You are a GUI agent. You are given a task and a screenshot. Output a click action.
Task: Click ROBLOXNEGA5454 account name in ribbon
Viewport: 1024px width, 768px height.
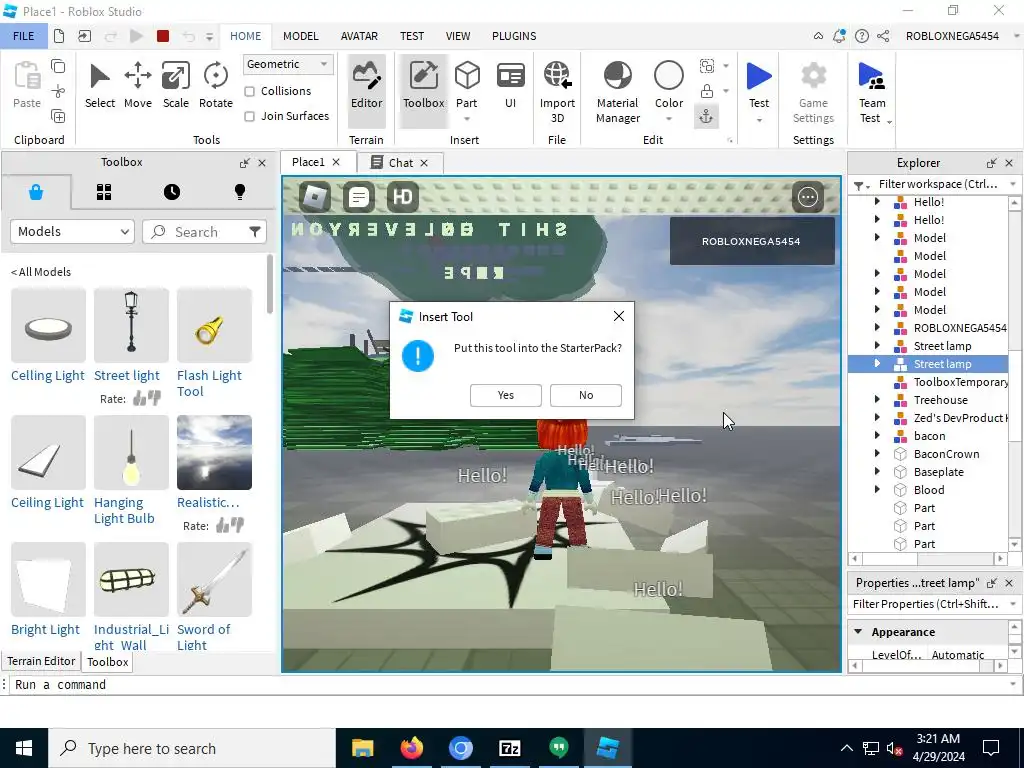click(x=952, y=36)
